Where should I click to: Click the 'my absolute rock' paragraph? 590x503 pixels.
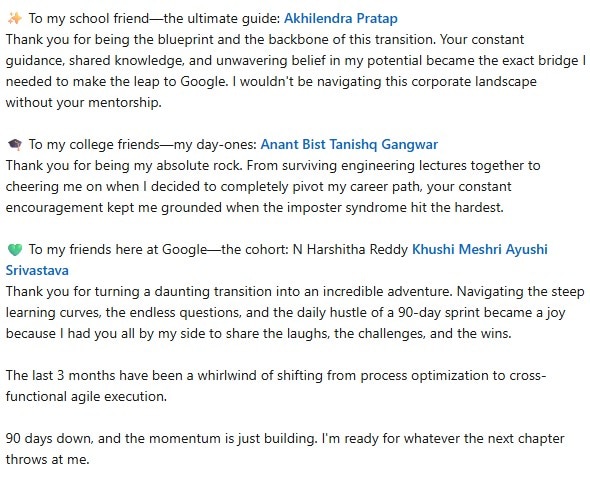tap(273, 187)
